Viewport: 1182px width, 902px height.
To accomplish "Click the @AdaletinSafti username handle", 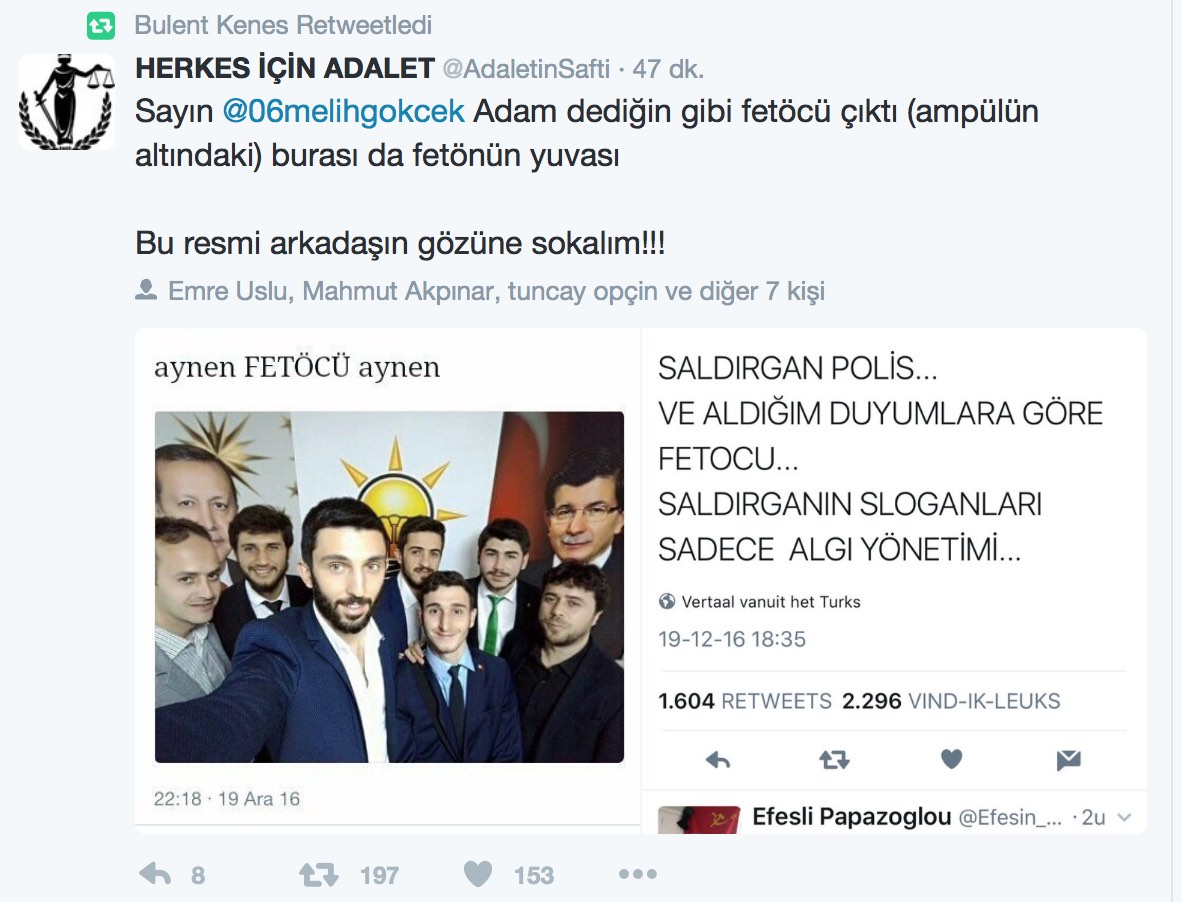I will 526,69.
